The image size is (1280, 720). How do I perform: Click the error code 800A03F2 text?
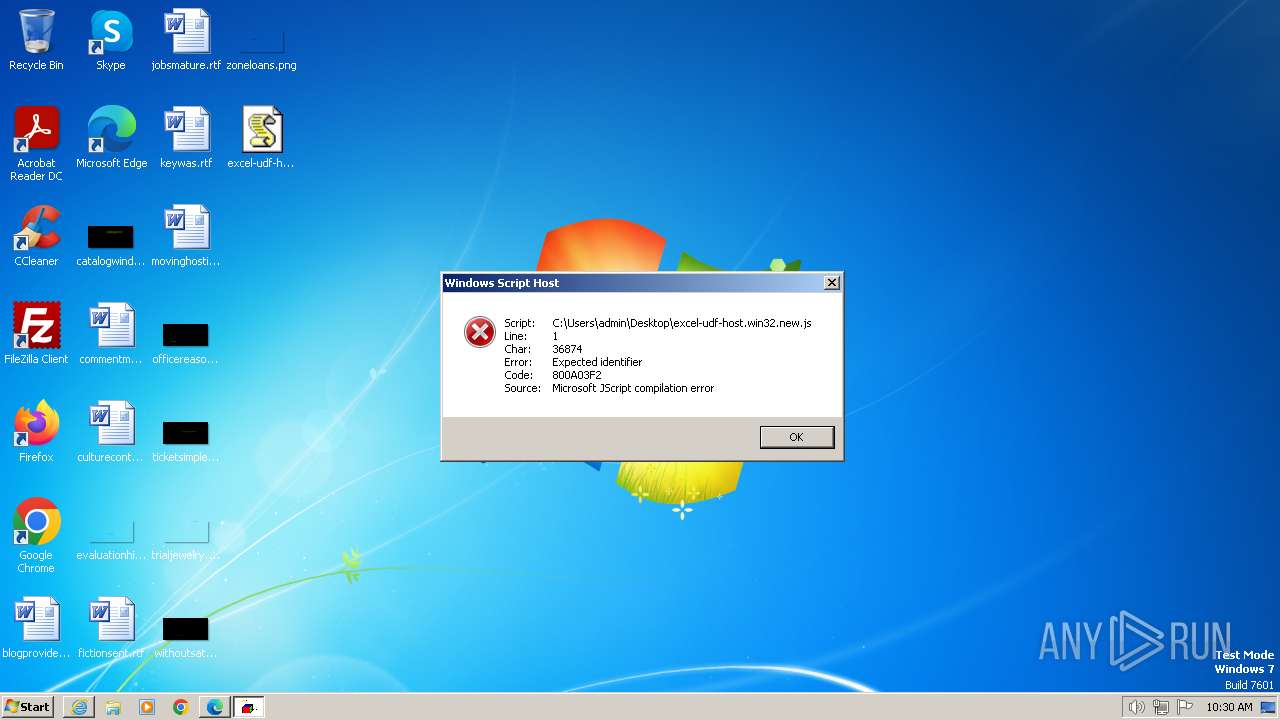577,375
